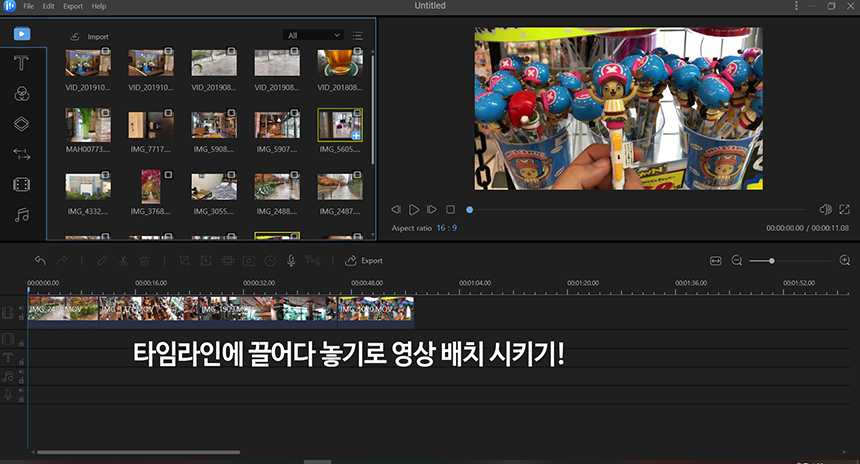Open the Overlays panel

tap(21, 124)
